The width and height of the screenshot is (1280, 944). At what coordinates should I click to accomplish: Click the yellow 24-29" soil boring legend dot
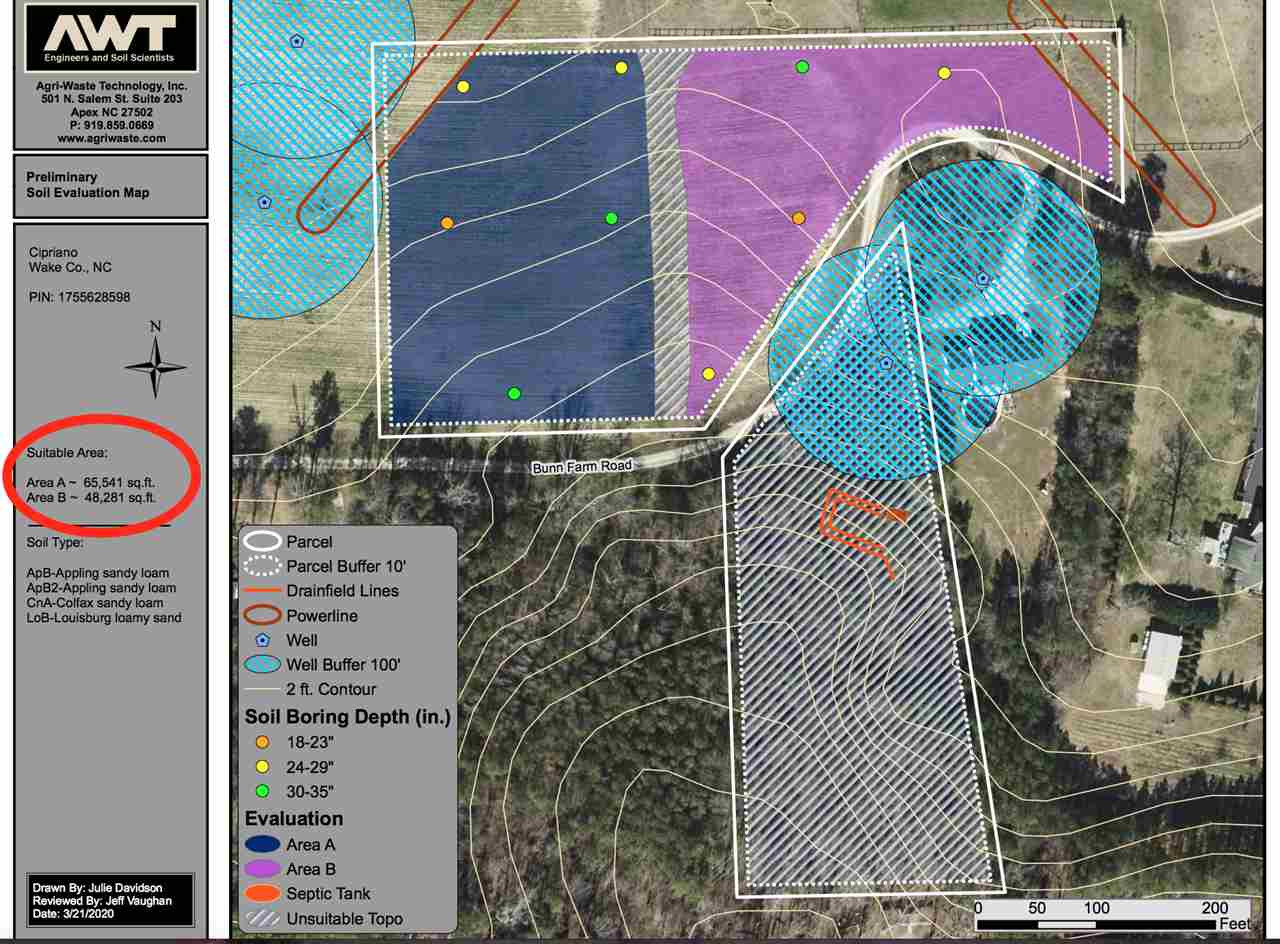tap(263, 767)
